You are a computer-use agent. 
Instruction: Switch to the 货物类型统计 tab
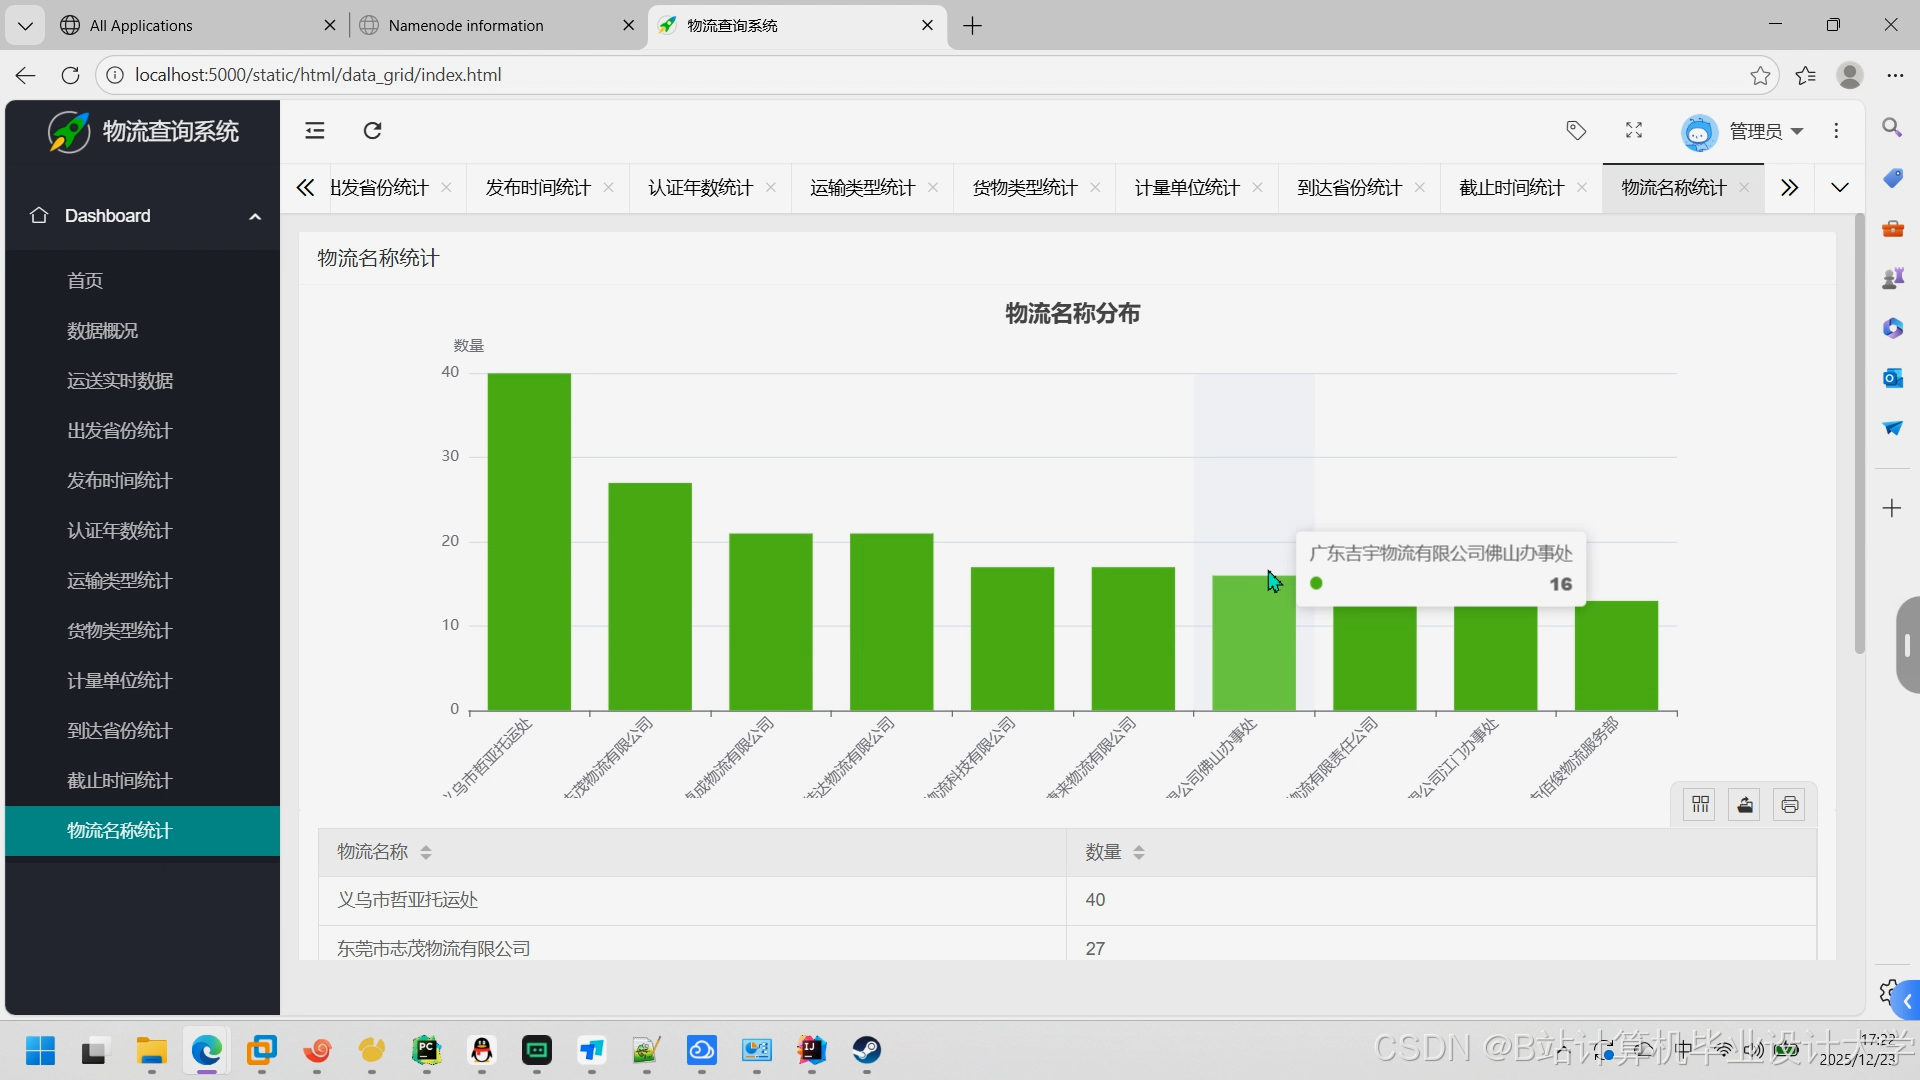pos(1024,188)
